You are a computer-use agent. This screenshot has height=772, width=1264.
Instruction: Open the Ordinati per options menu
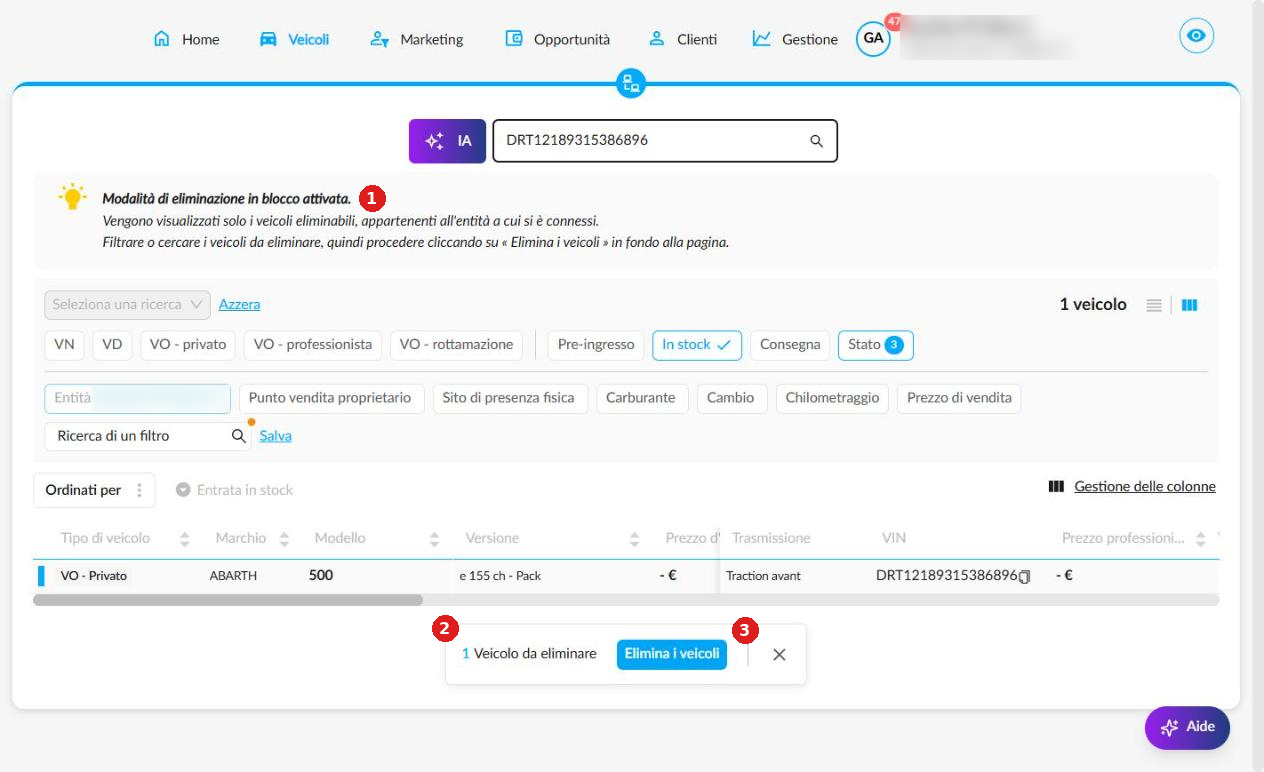[139, 490]
